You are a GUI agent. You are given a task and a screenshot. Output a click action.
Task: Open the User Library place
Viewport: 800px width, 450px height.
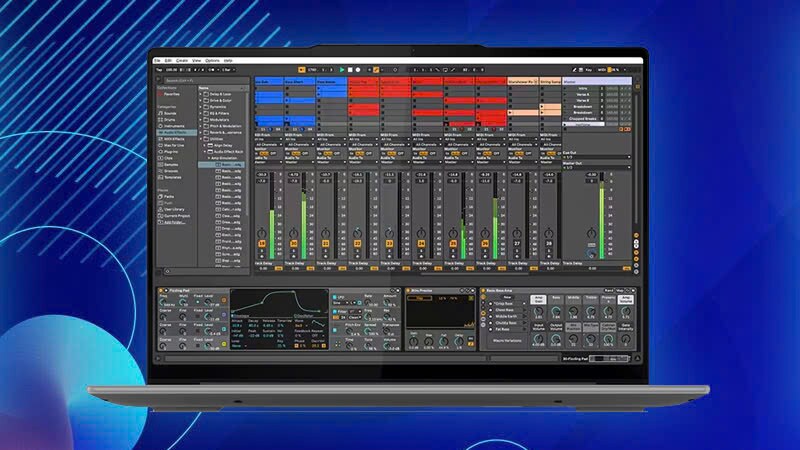[x=172, y=209]
